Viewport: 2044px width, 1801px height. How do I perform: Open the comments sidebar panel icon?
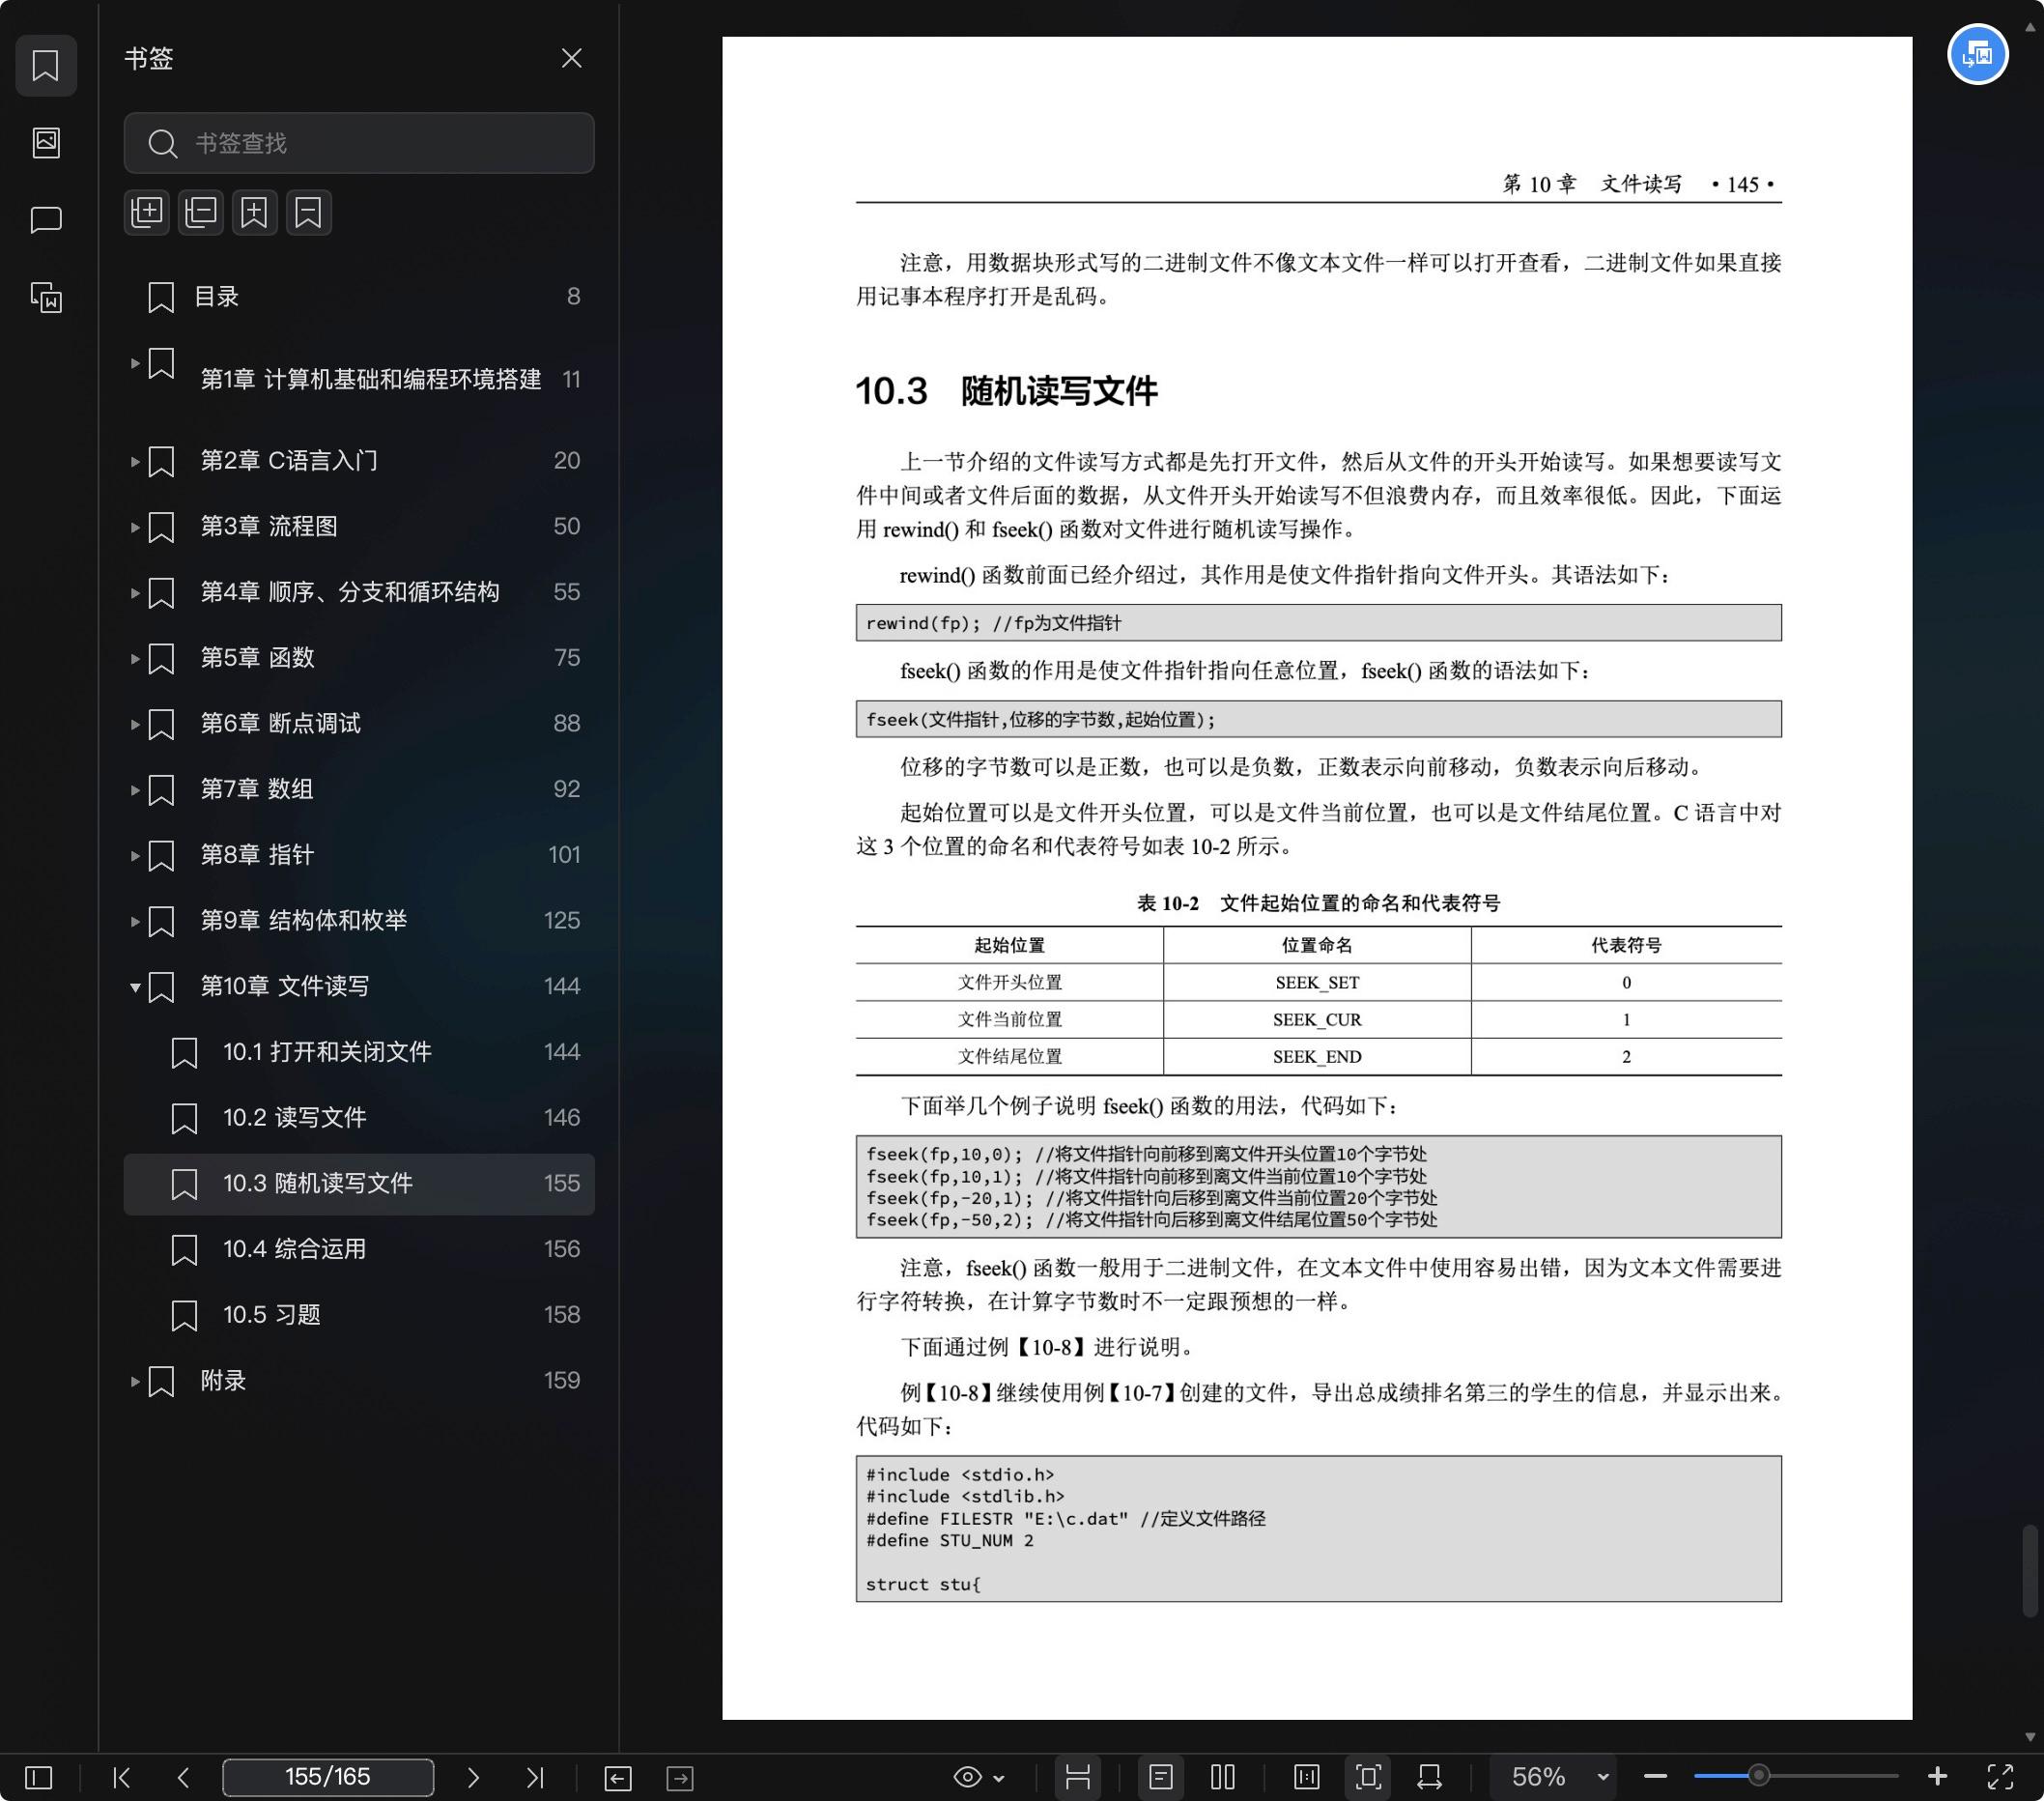point(46,220)
